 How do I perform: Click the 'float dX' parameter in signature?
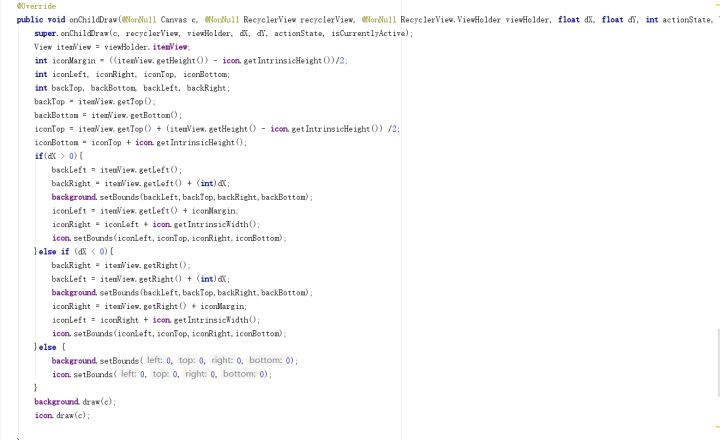(576, 20)
